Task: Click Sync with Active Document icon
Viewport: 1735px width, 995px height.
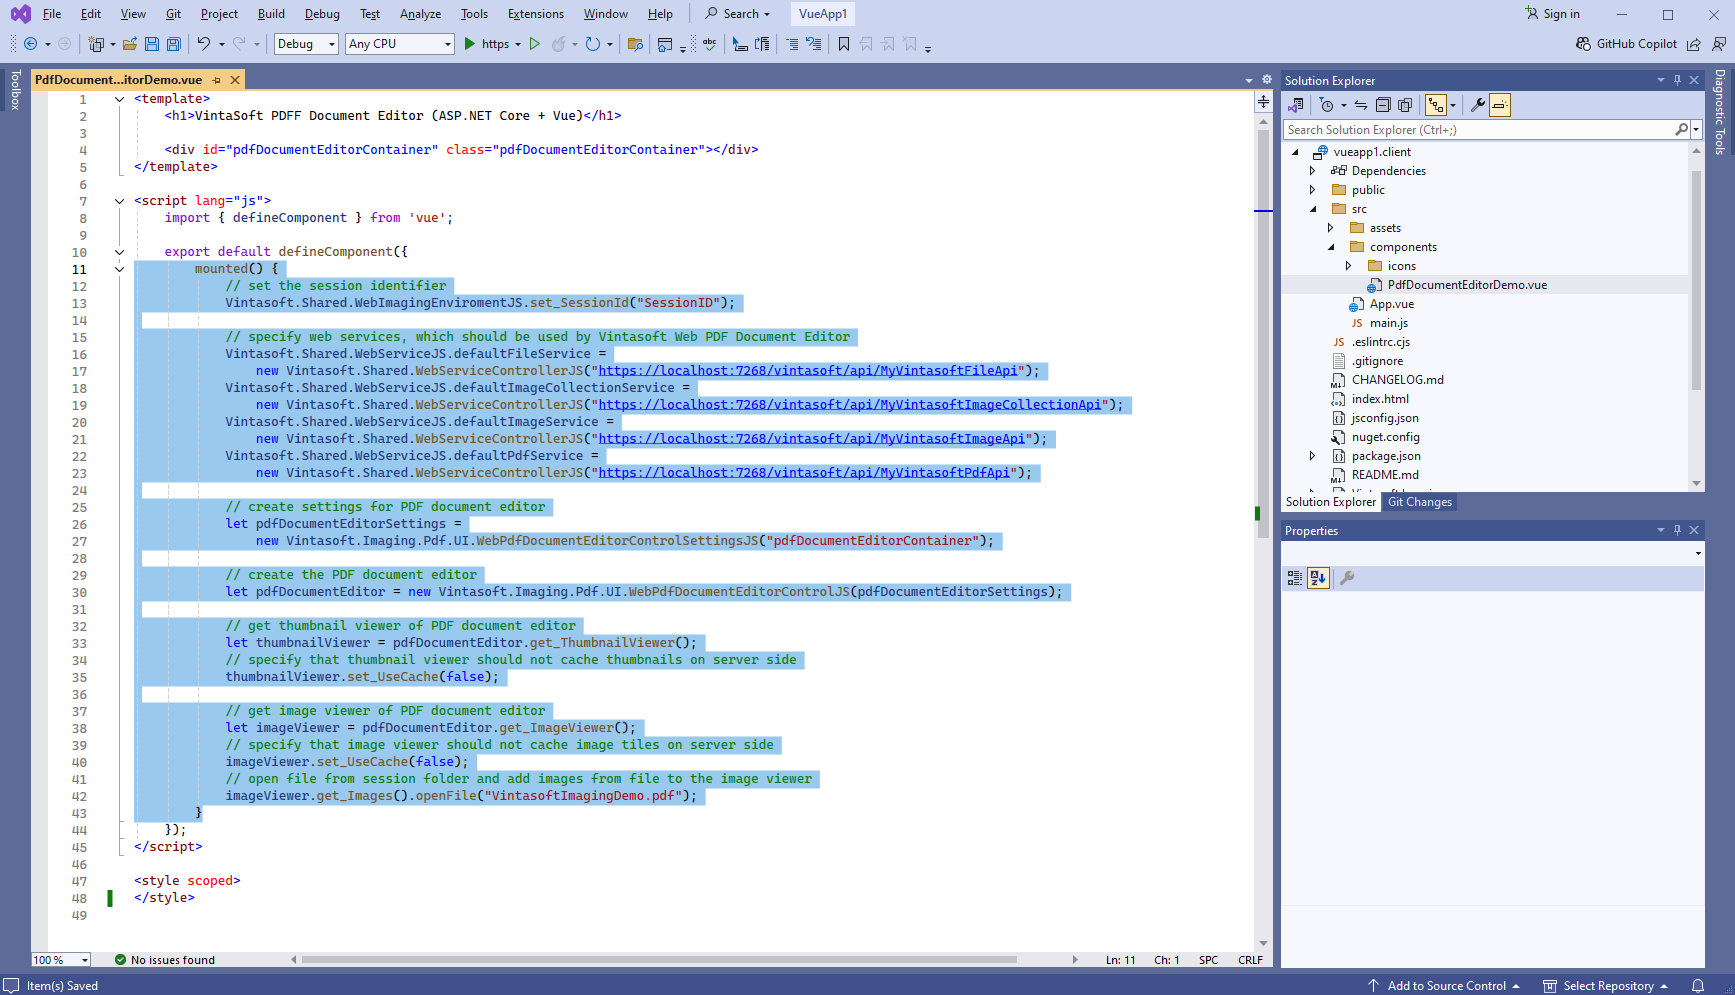Action: coord(1361,105)
